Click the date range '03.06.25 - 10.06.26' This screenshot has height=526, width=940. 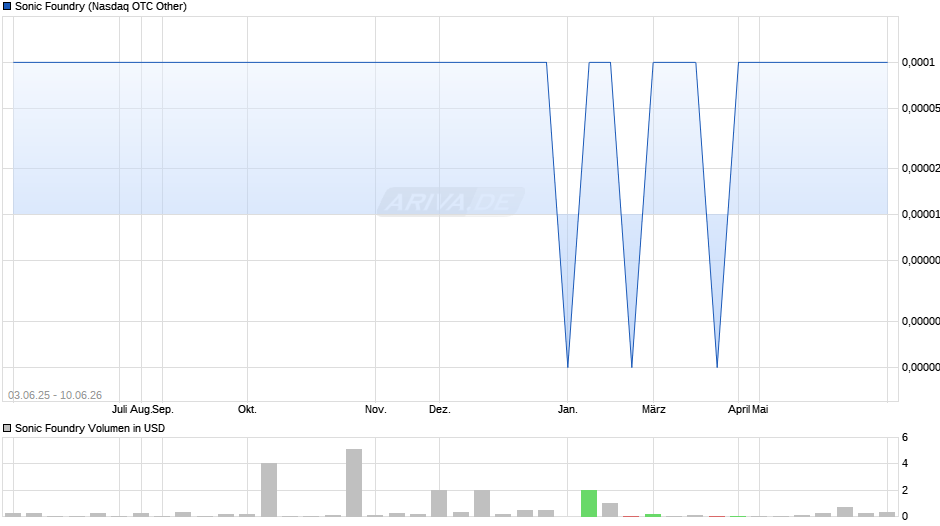(x=55, y=395)
